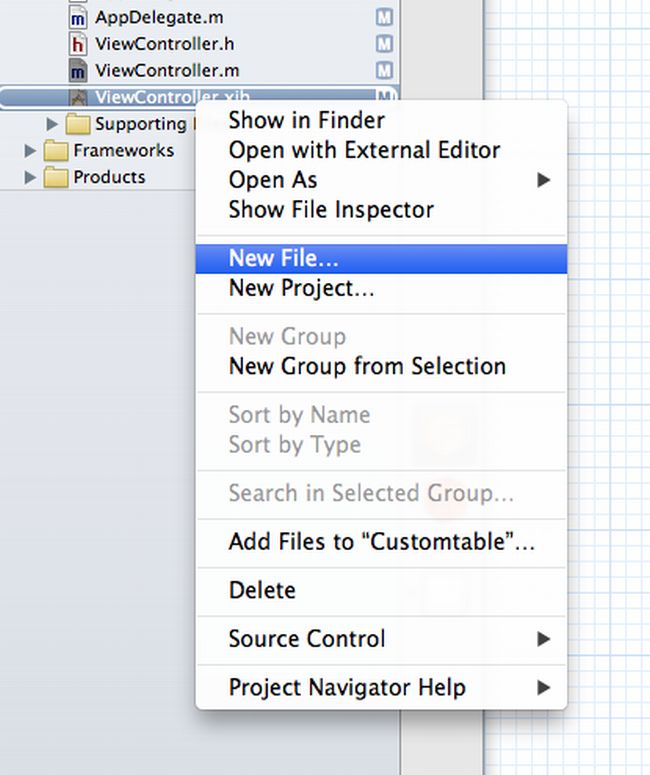Click the ViewController.m file icon
Screen dimensions: 650x775
tap(78, 71)
